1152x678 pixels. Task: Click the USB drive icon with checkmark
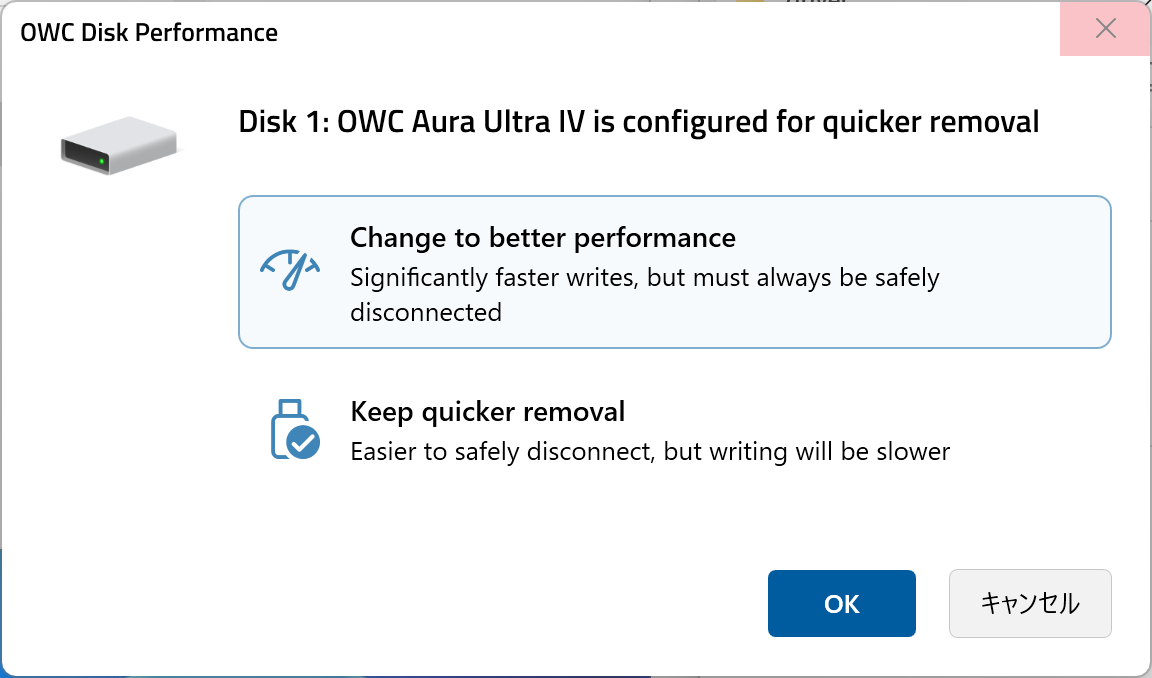(x=294, y=430)
